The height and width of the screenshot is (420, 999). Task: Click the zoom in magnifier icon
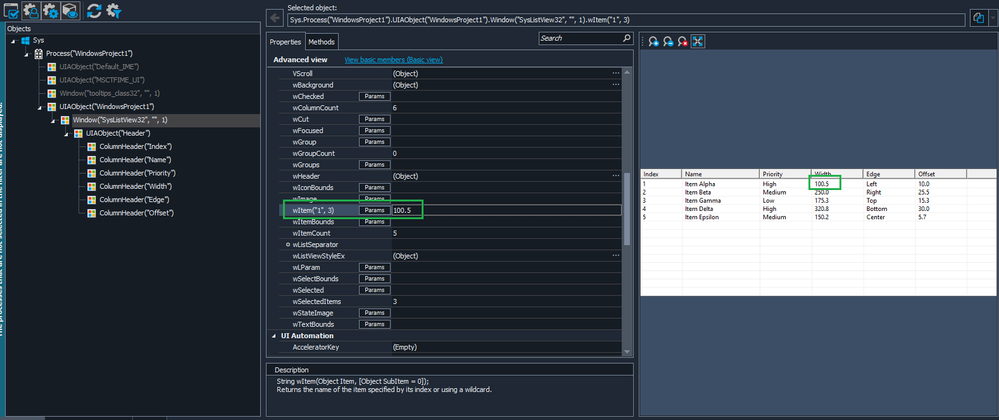[653, 41]
